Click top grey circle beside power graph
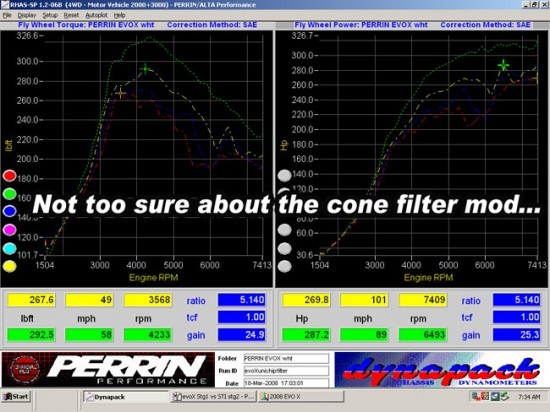This screenshot has width=550, height=412. 284,176
